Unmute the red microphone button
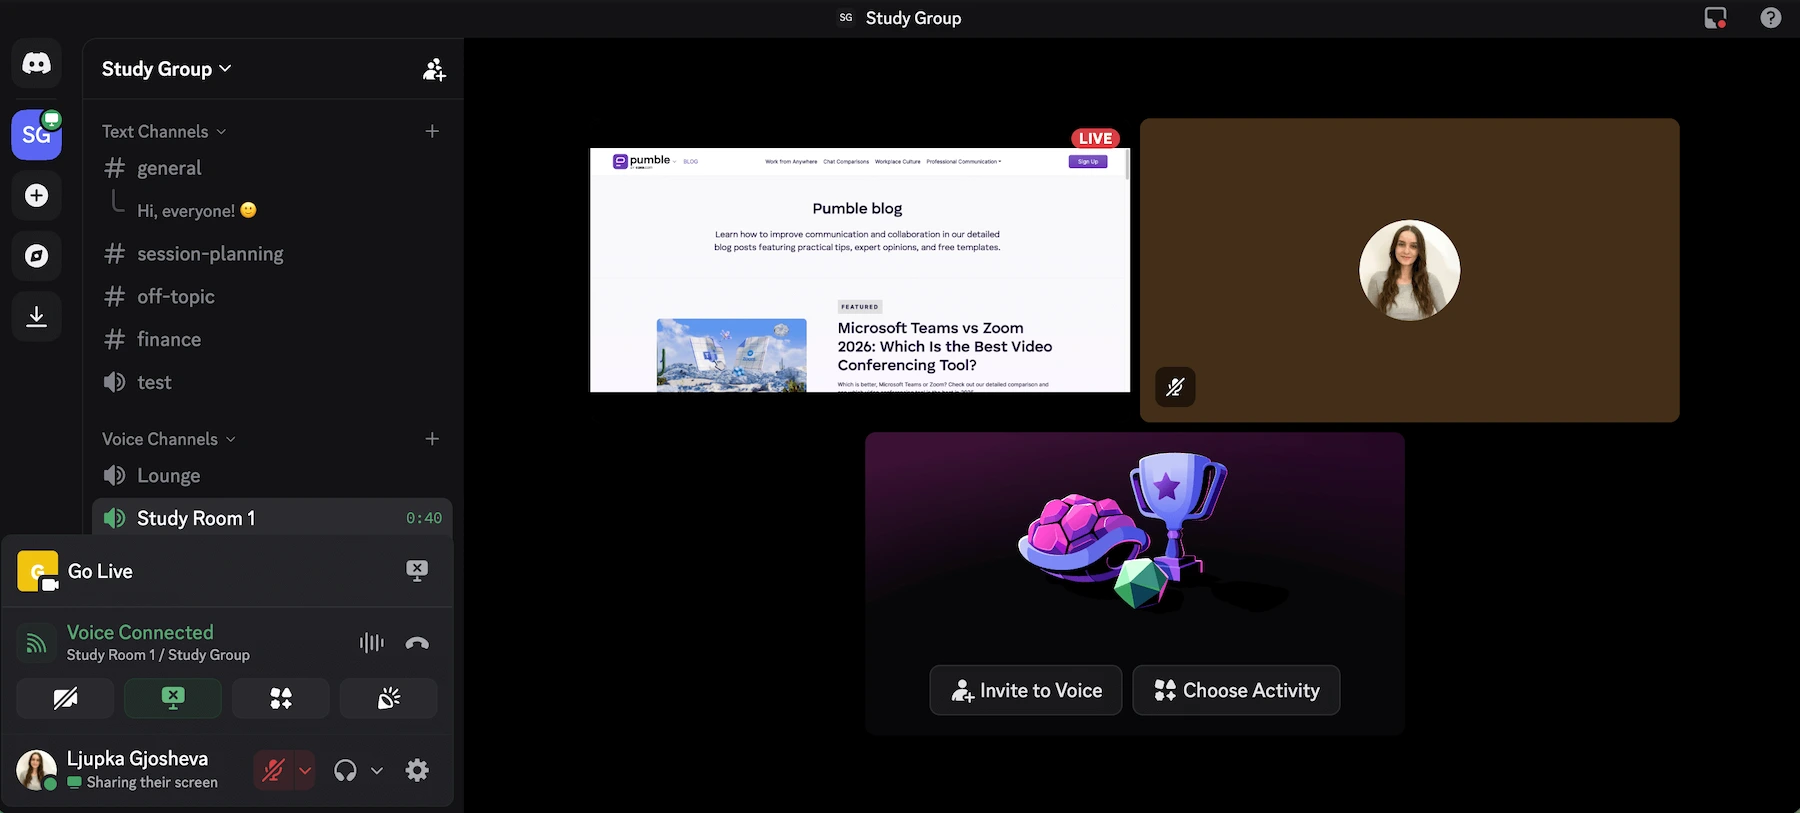Image resolution: width=1800 pixels, height=813 pixels. [x=273, y=770]
